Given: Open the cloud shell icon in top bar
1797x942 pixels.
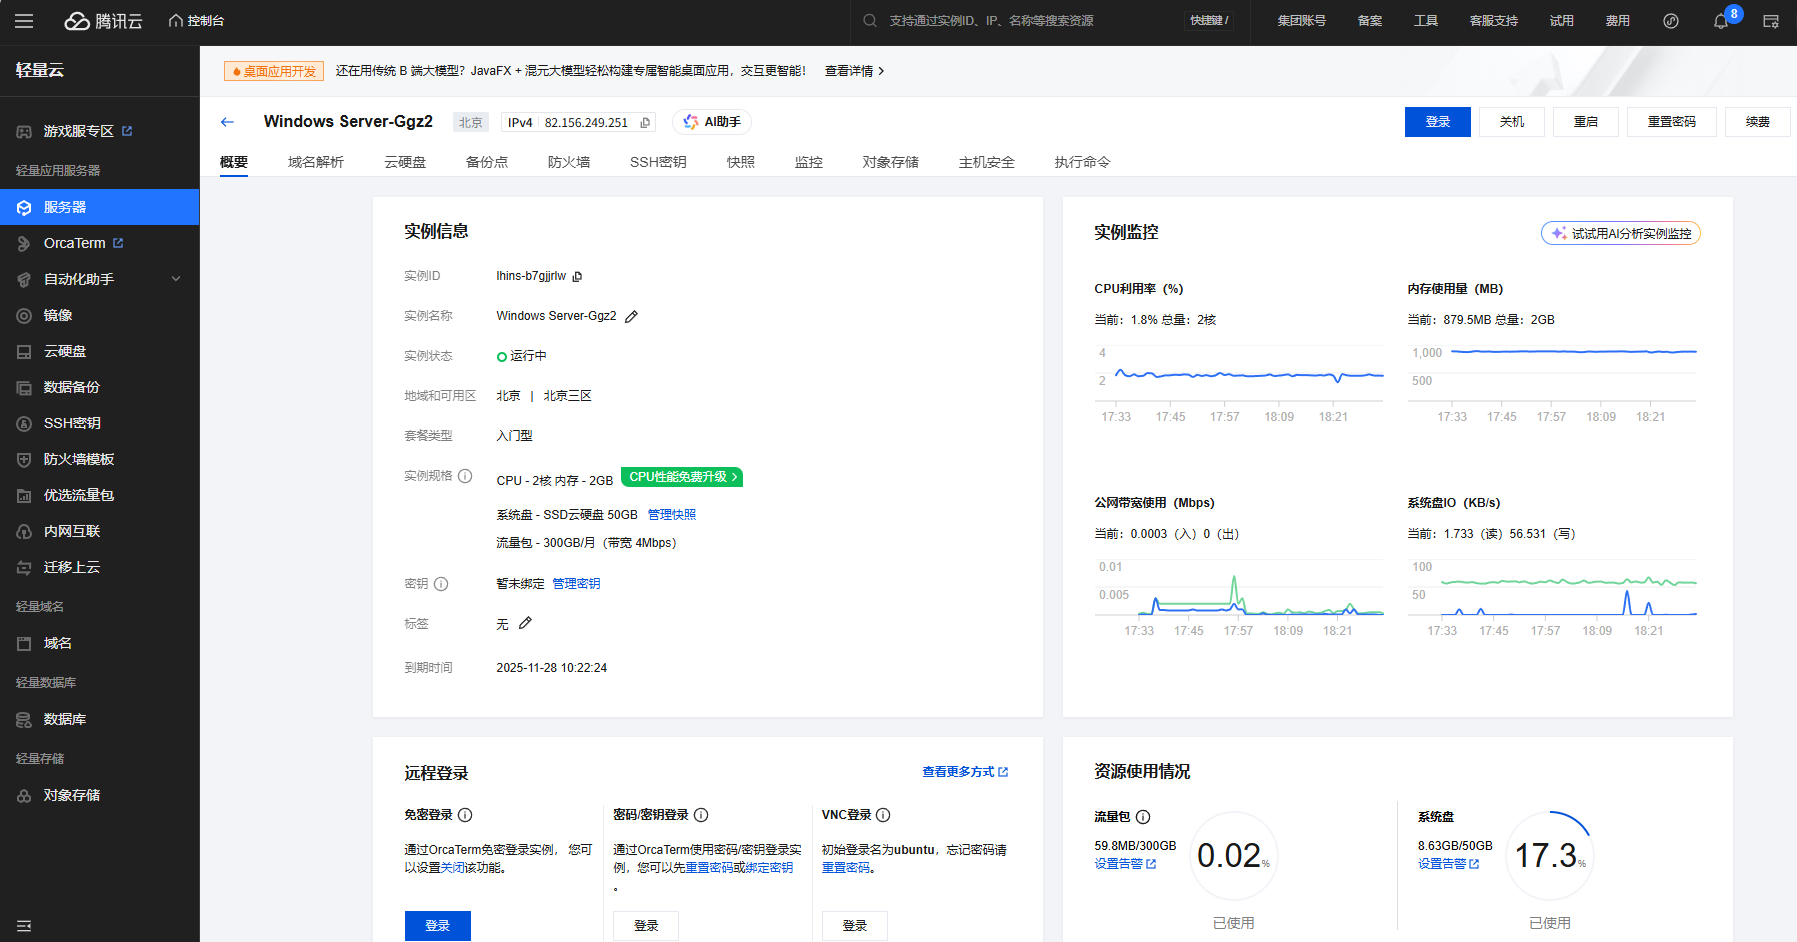Looking at the screenshot, I should click(1771, 21).
